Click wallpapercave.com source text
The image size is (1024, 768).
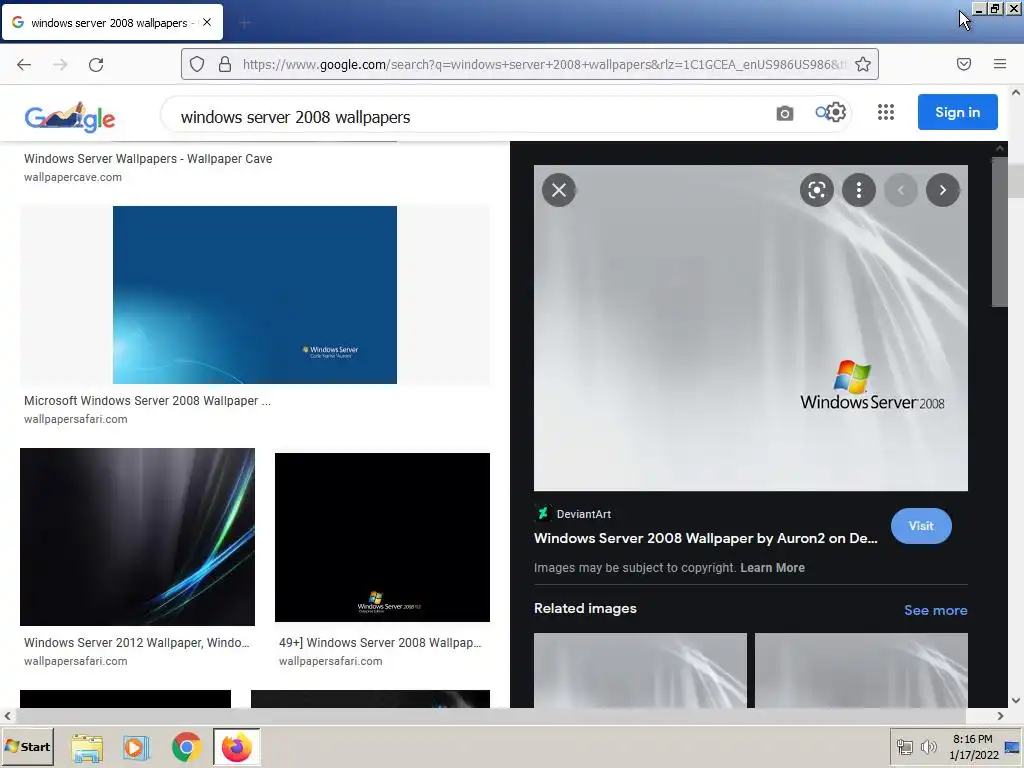tap(72, 177)
